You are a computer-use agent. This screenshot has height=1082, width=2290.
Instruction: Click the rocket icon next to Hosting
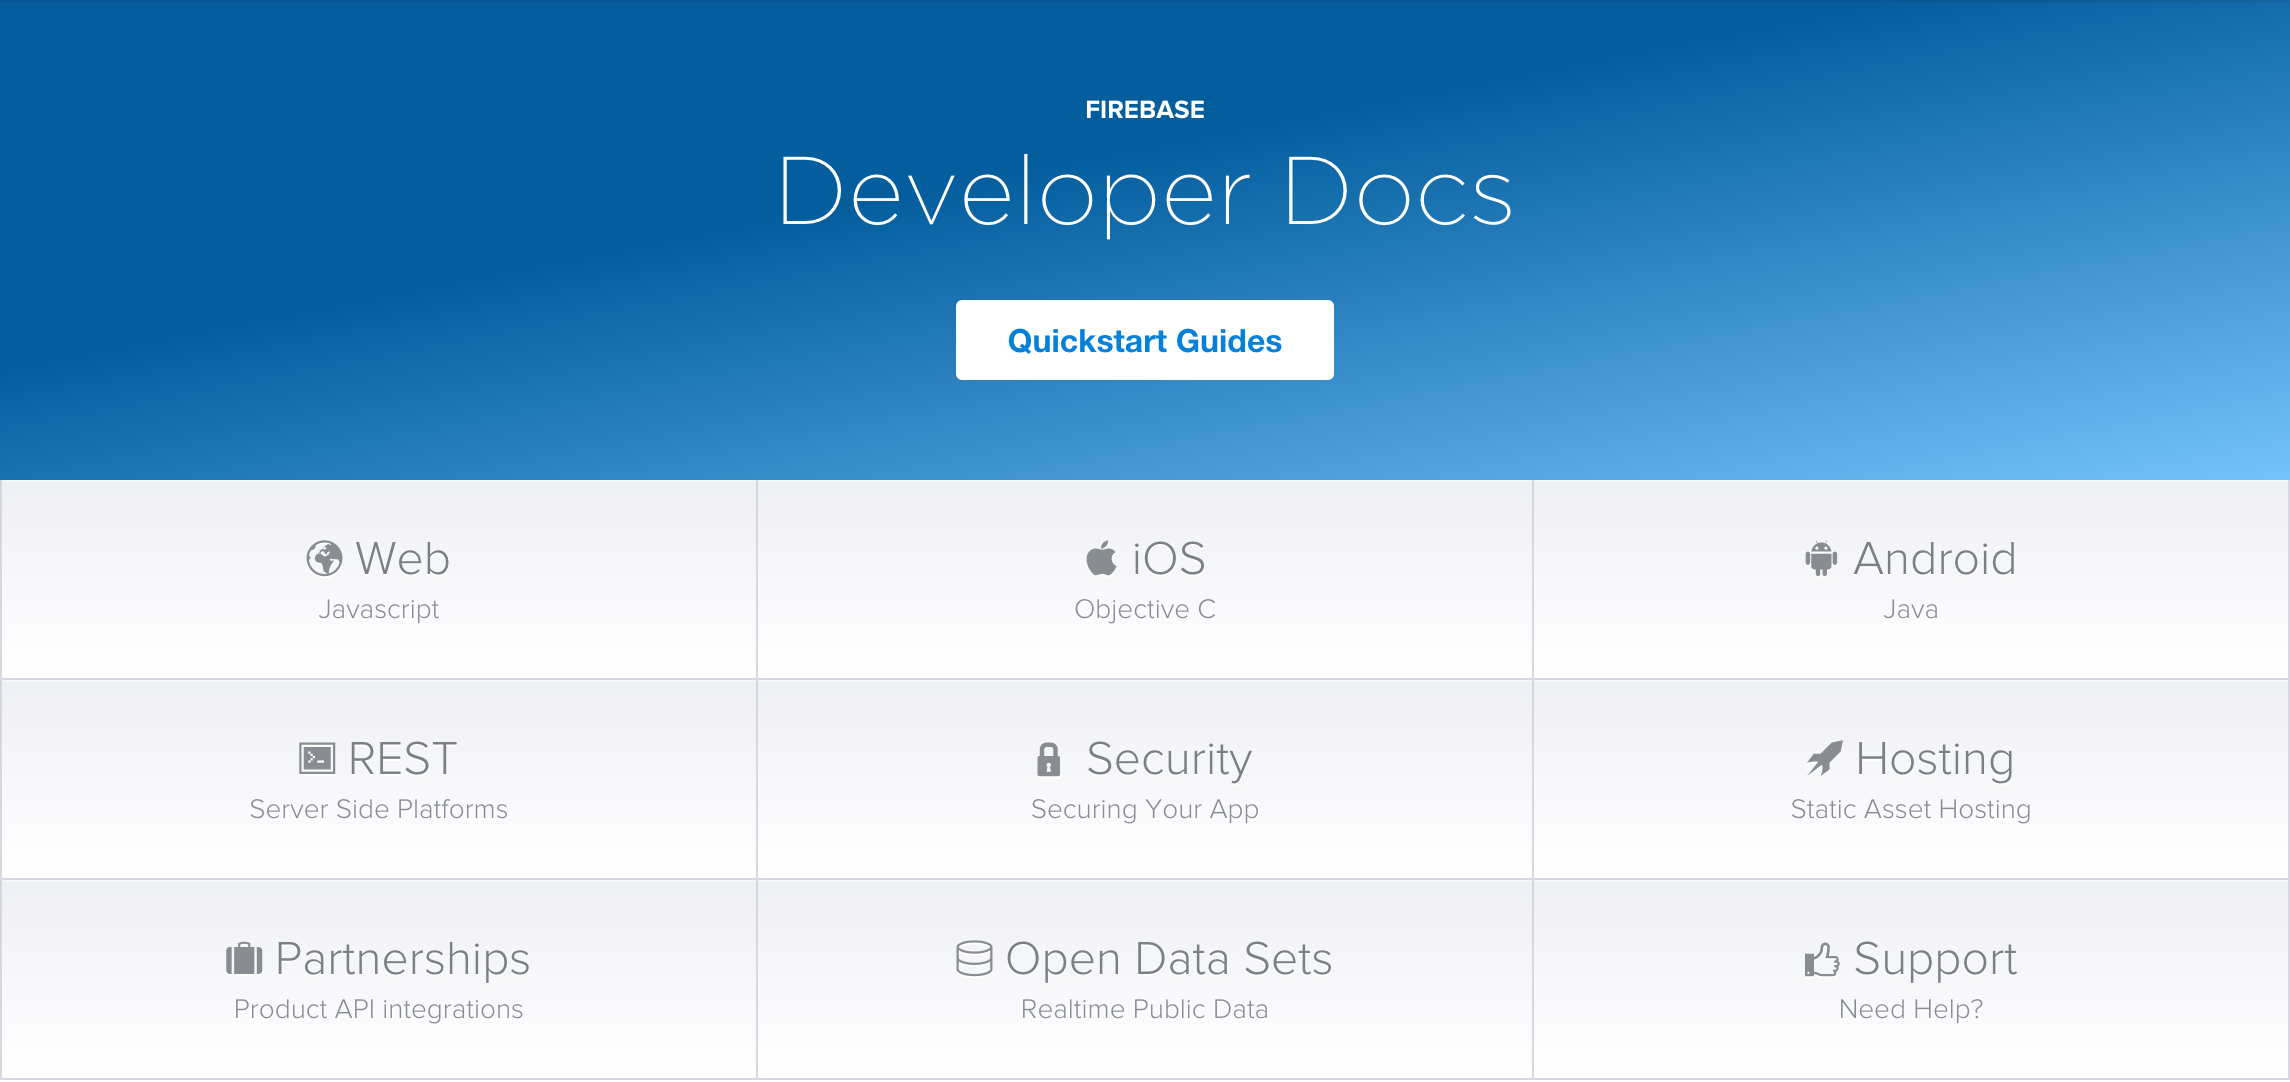pyautogui.click(x=1824, y=759)
